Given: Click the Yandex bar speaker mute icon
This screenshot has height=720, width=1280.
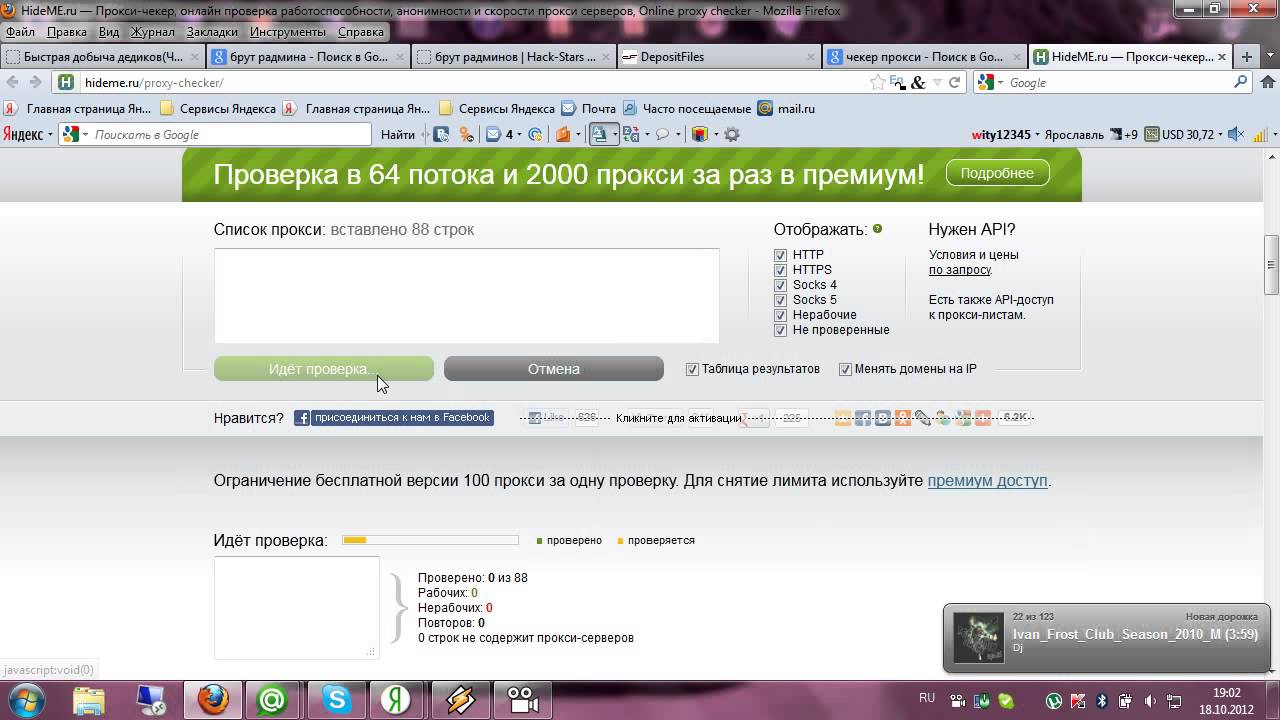Looking at the screenshot, I should [x=1235, y=134].
